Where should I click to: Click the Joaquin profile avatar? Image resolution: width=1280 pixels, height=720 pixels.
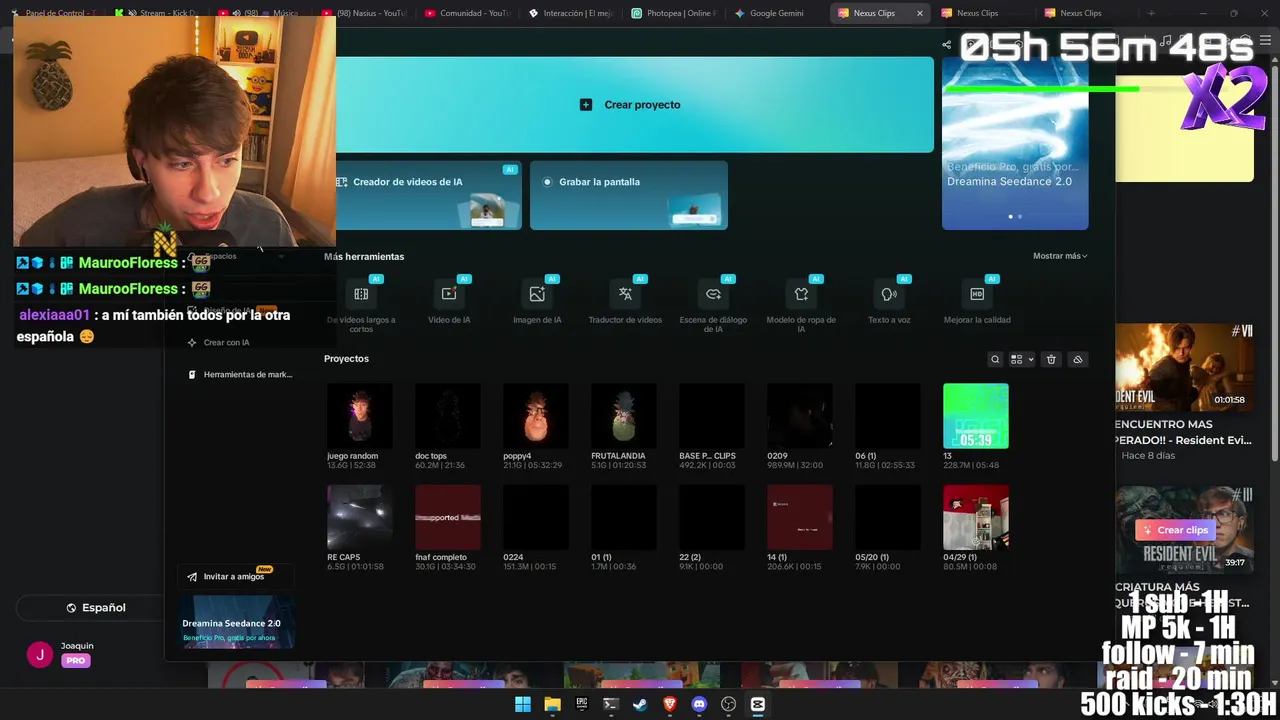pyautogui.click(x=40, y=655)
